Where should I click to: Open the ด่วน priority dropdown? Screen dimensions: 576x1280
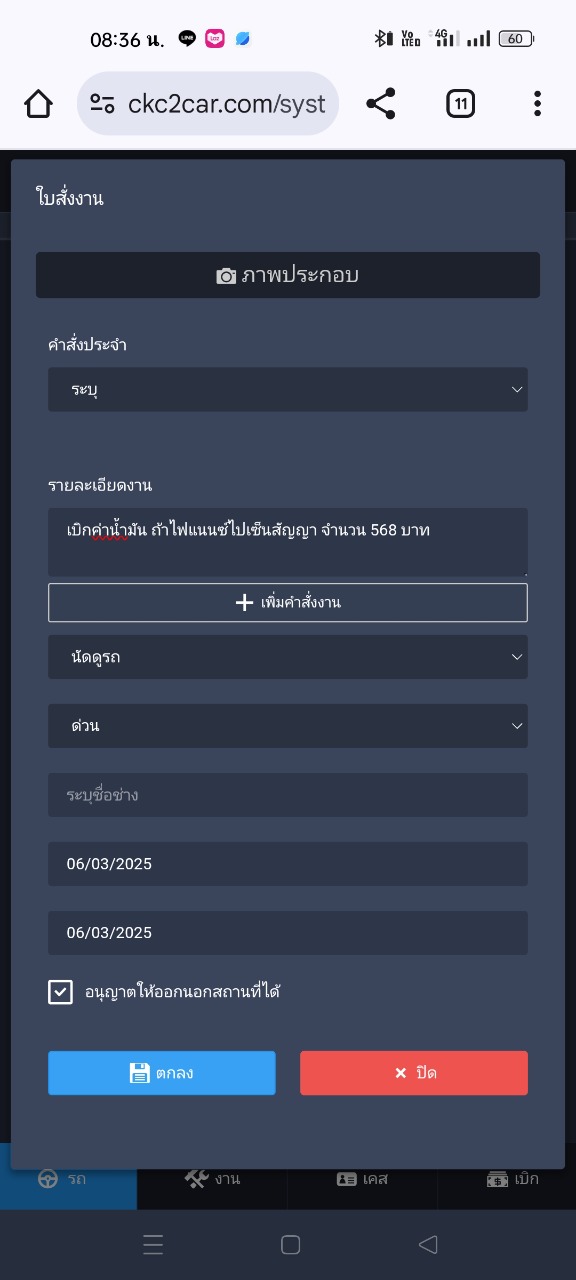coord(288,726)
